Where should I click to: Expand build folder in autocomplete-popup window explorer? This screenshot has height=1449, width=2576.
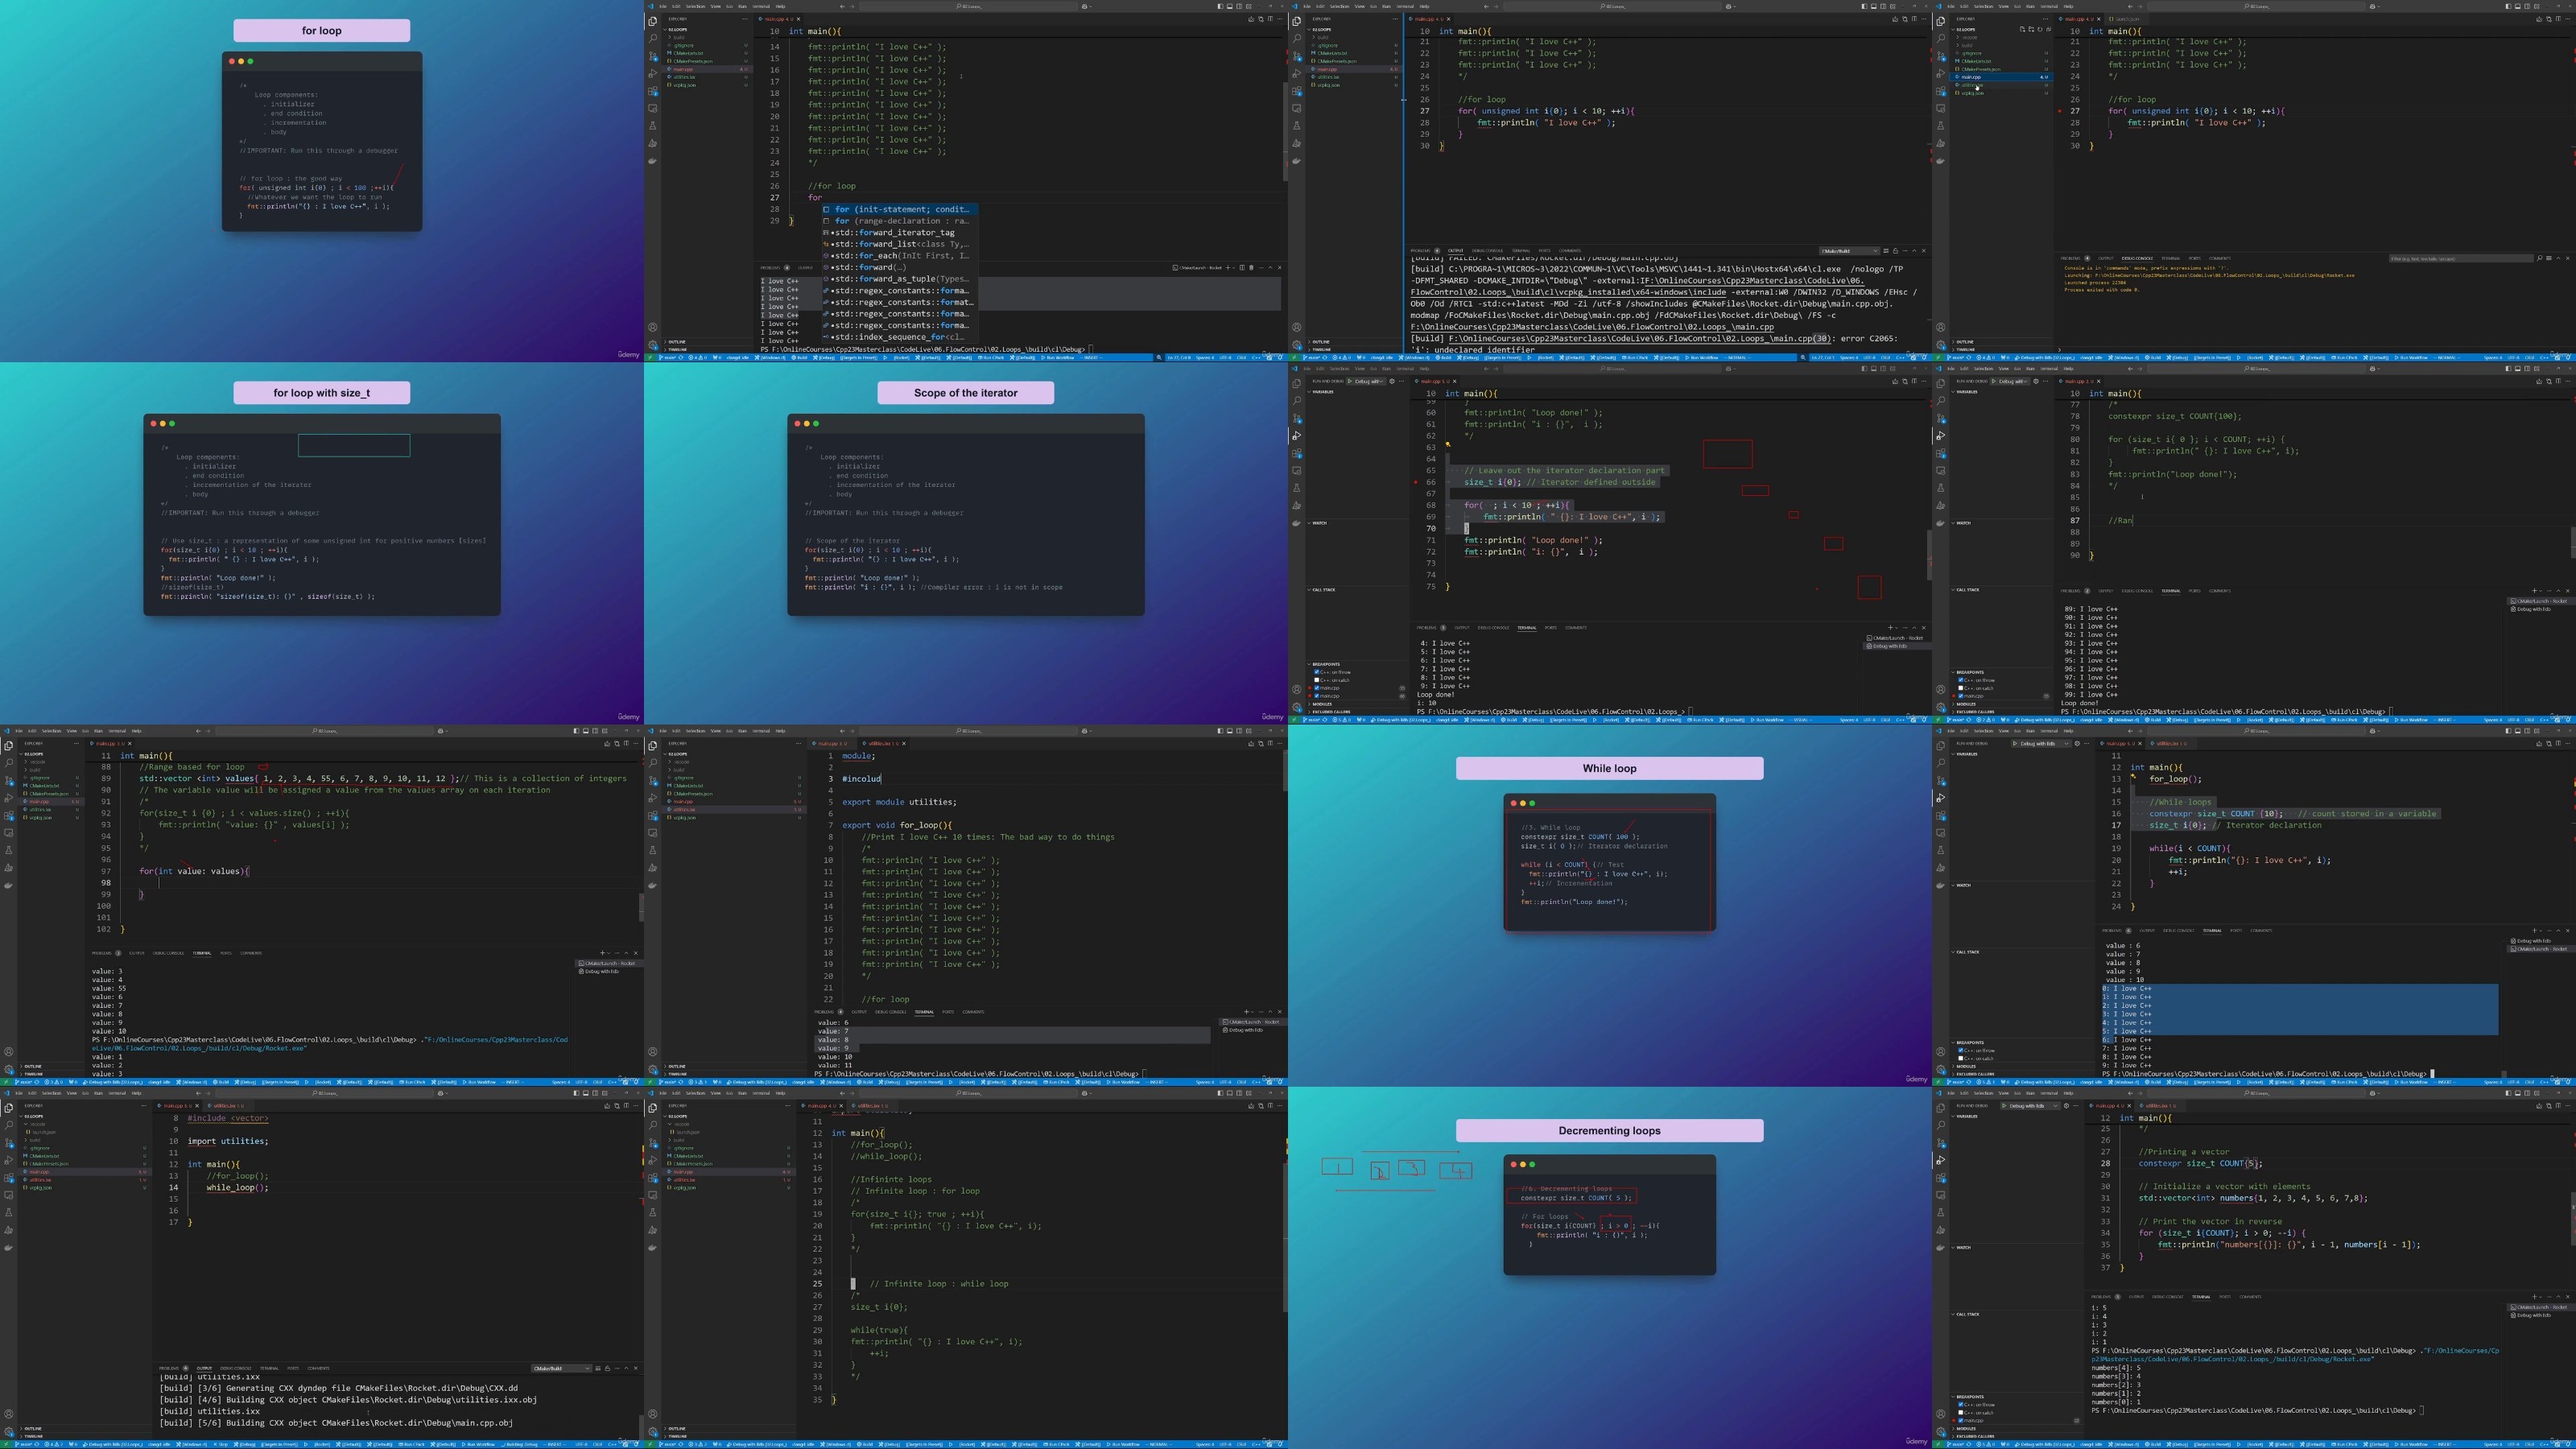tap(678, 37)
